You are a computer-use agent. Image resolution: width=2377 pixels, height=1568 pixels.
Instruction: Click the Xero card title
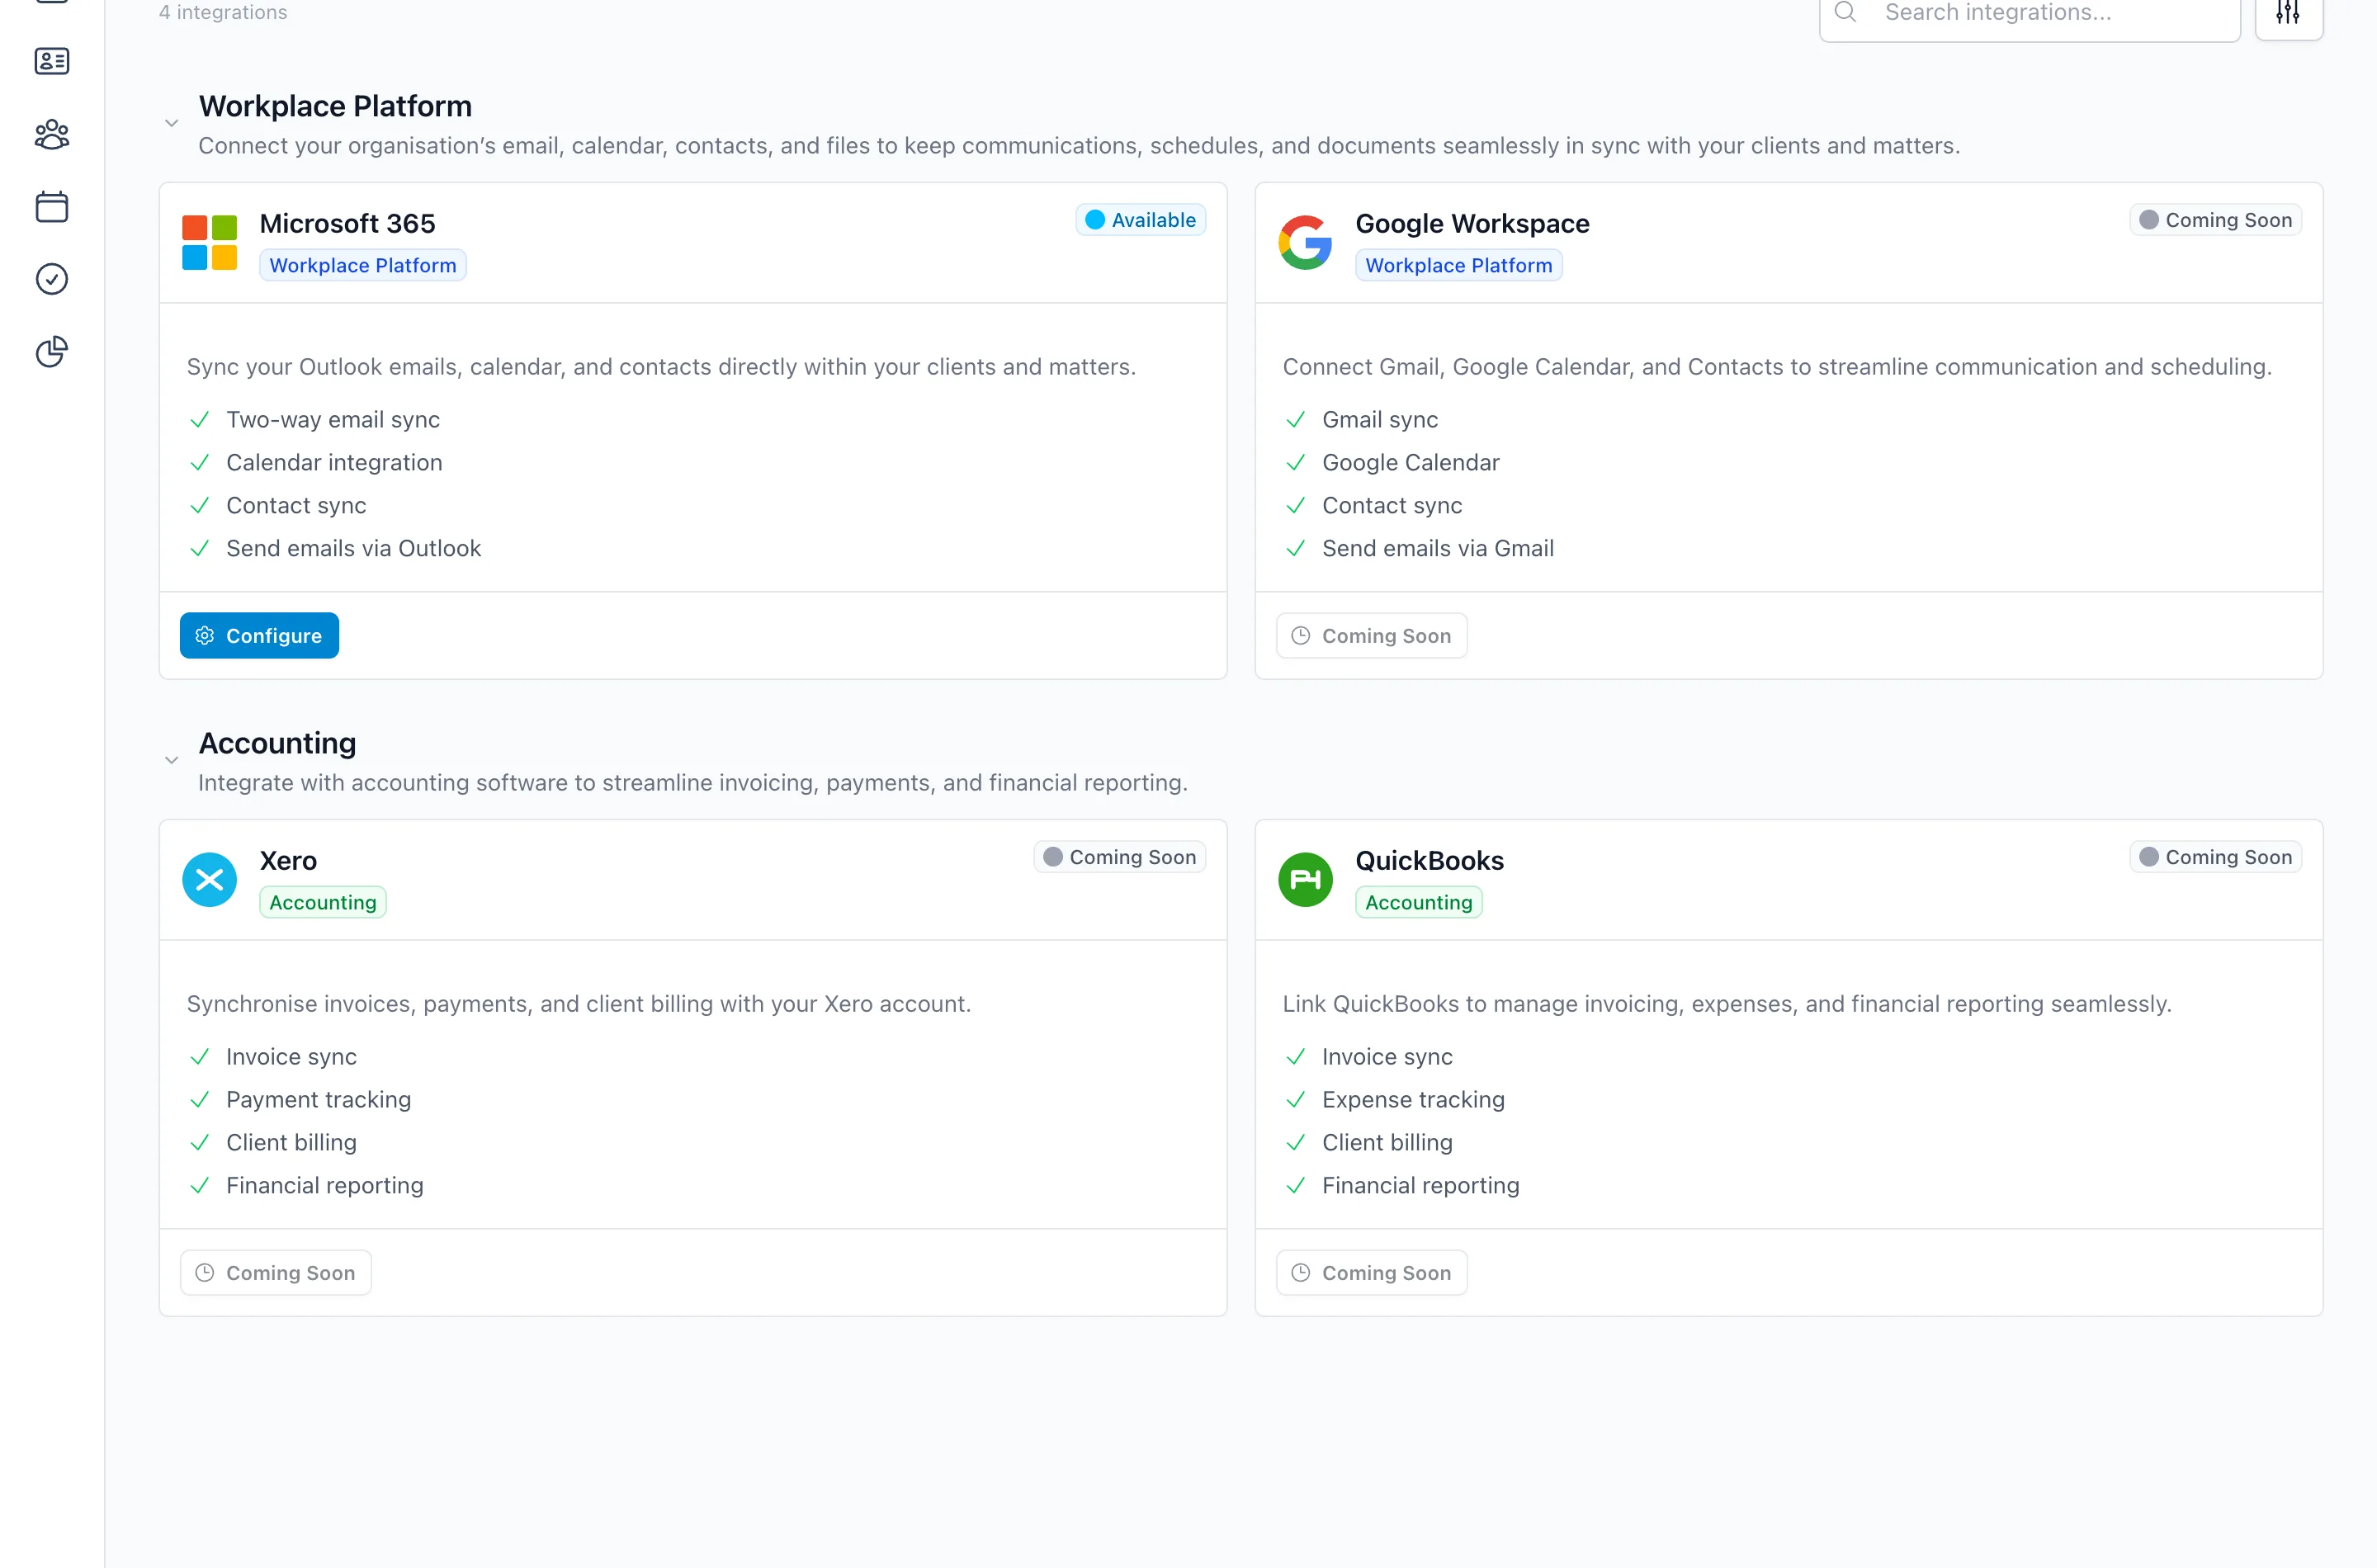click(288, 860)
